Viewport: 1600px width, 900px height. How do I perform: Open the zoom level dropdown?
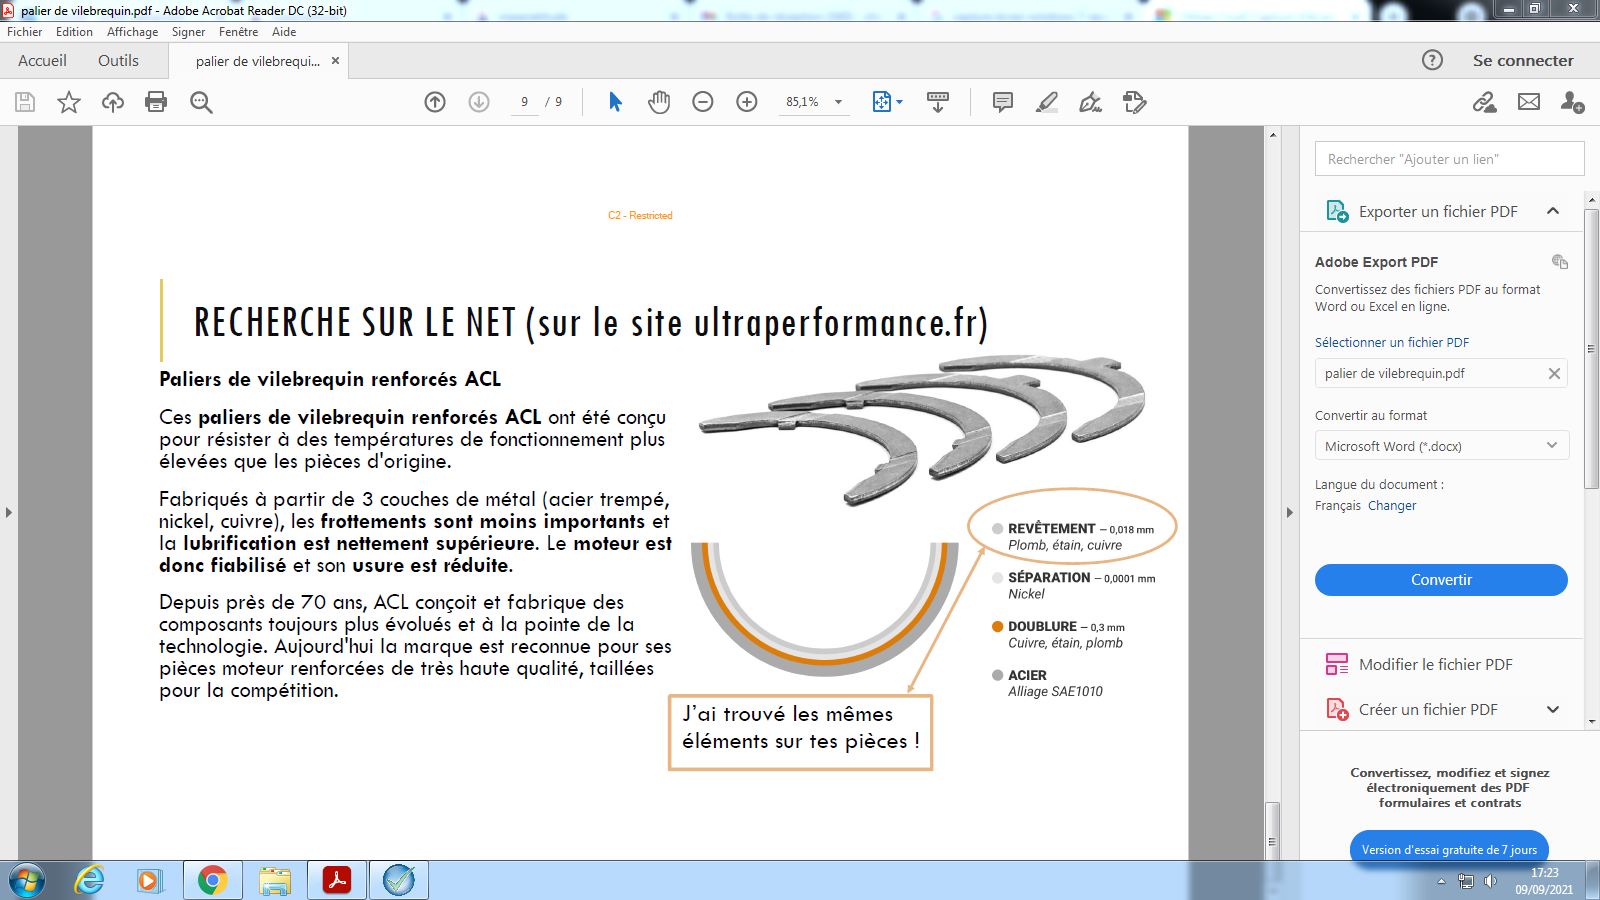[x=838, y=102]
